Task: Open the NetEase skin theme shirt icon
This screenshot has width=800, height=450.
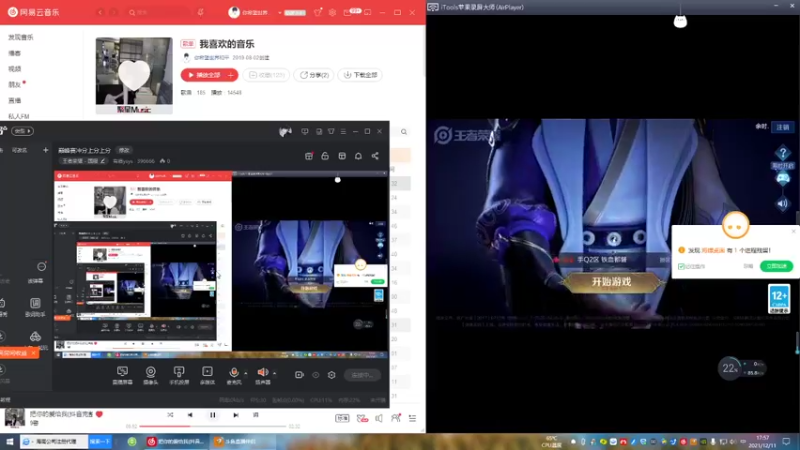Action: point(317,12)
